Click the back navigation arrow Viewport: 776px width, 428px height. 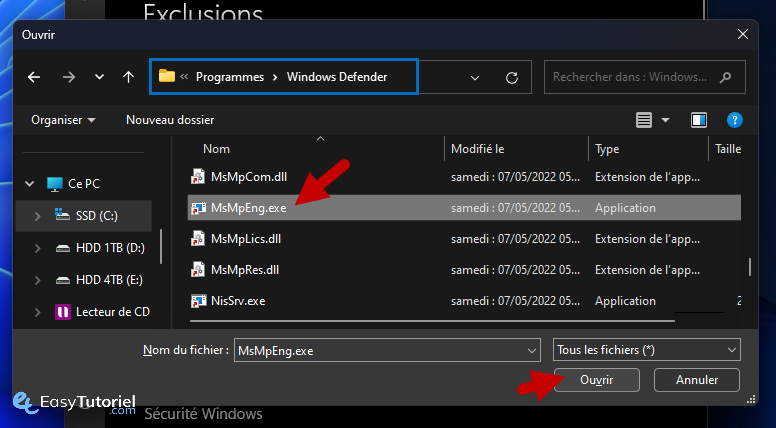[x=34, y=77]
